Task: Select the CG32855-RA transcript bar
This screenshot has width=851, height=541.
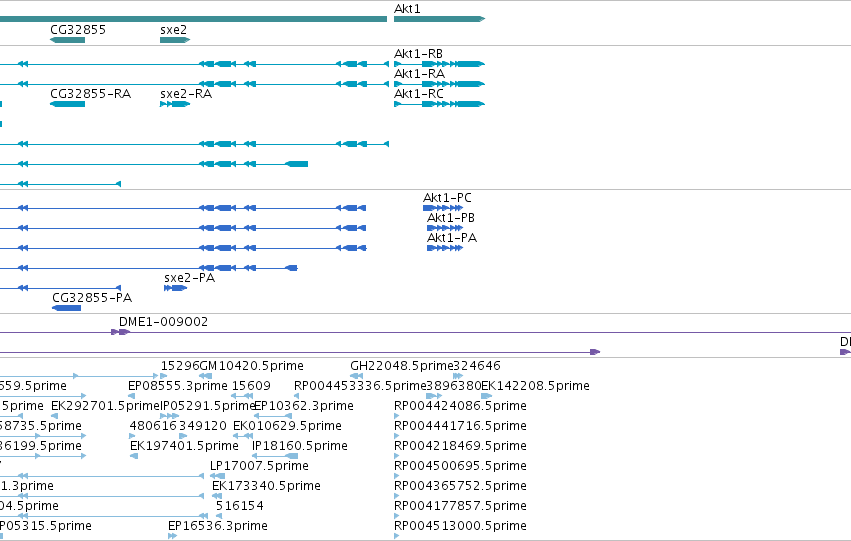Action: [67, 104]
